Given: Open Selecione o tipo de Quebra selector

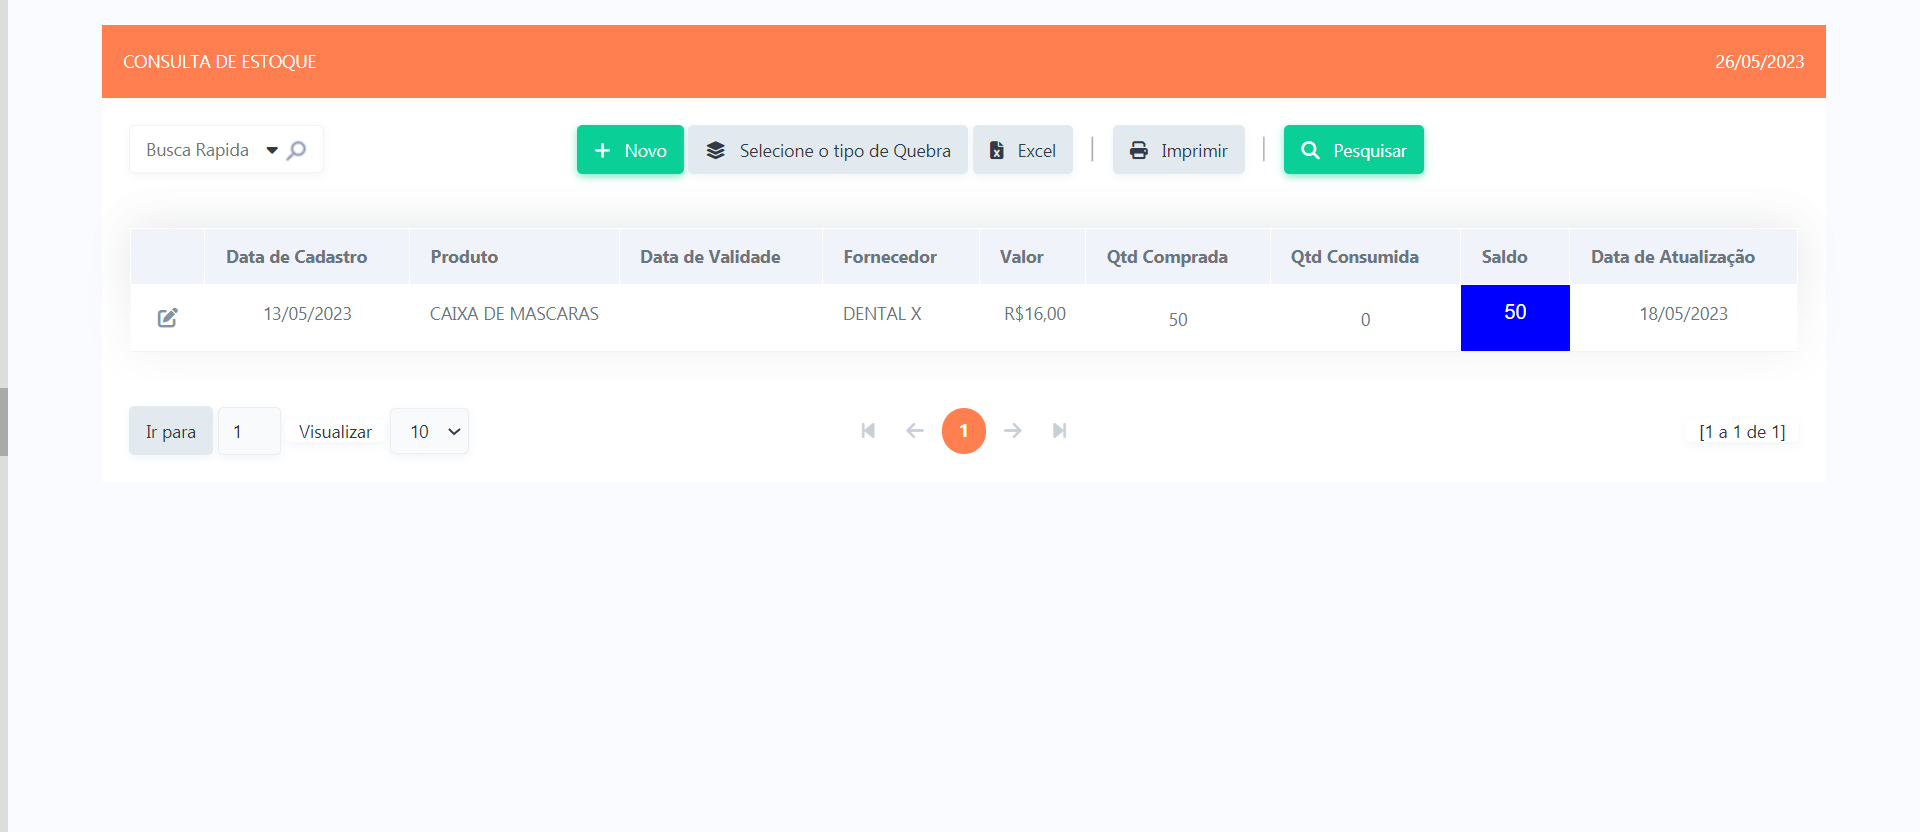Looking at the screenshot, I should pos(827,150).
